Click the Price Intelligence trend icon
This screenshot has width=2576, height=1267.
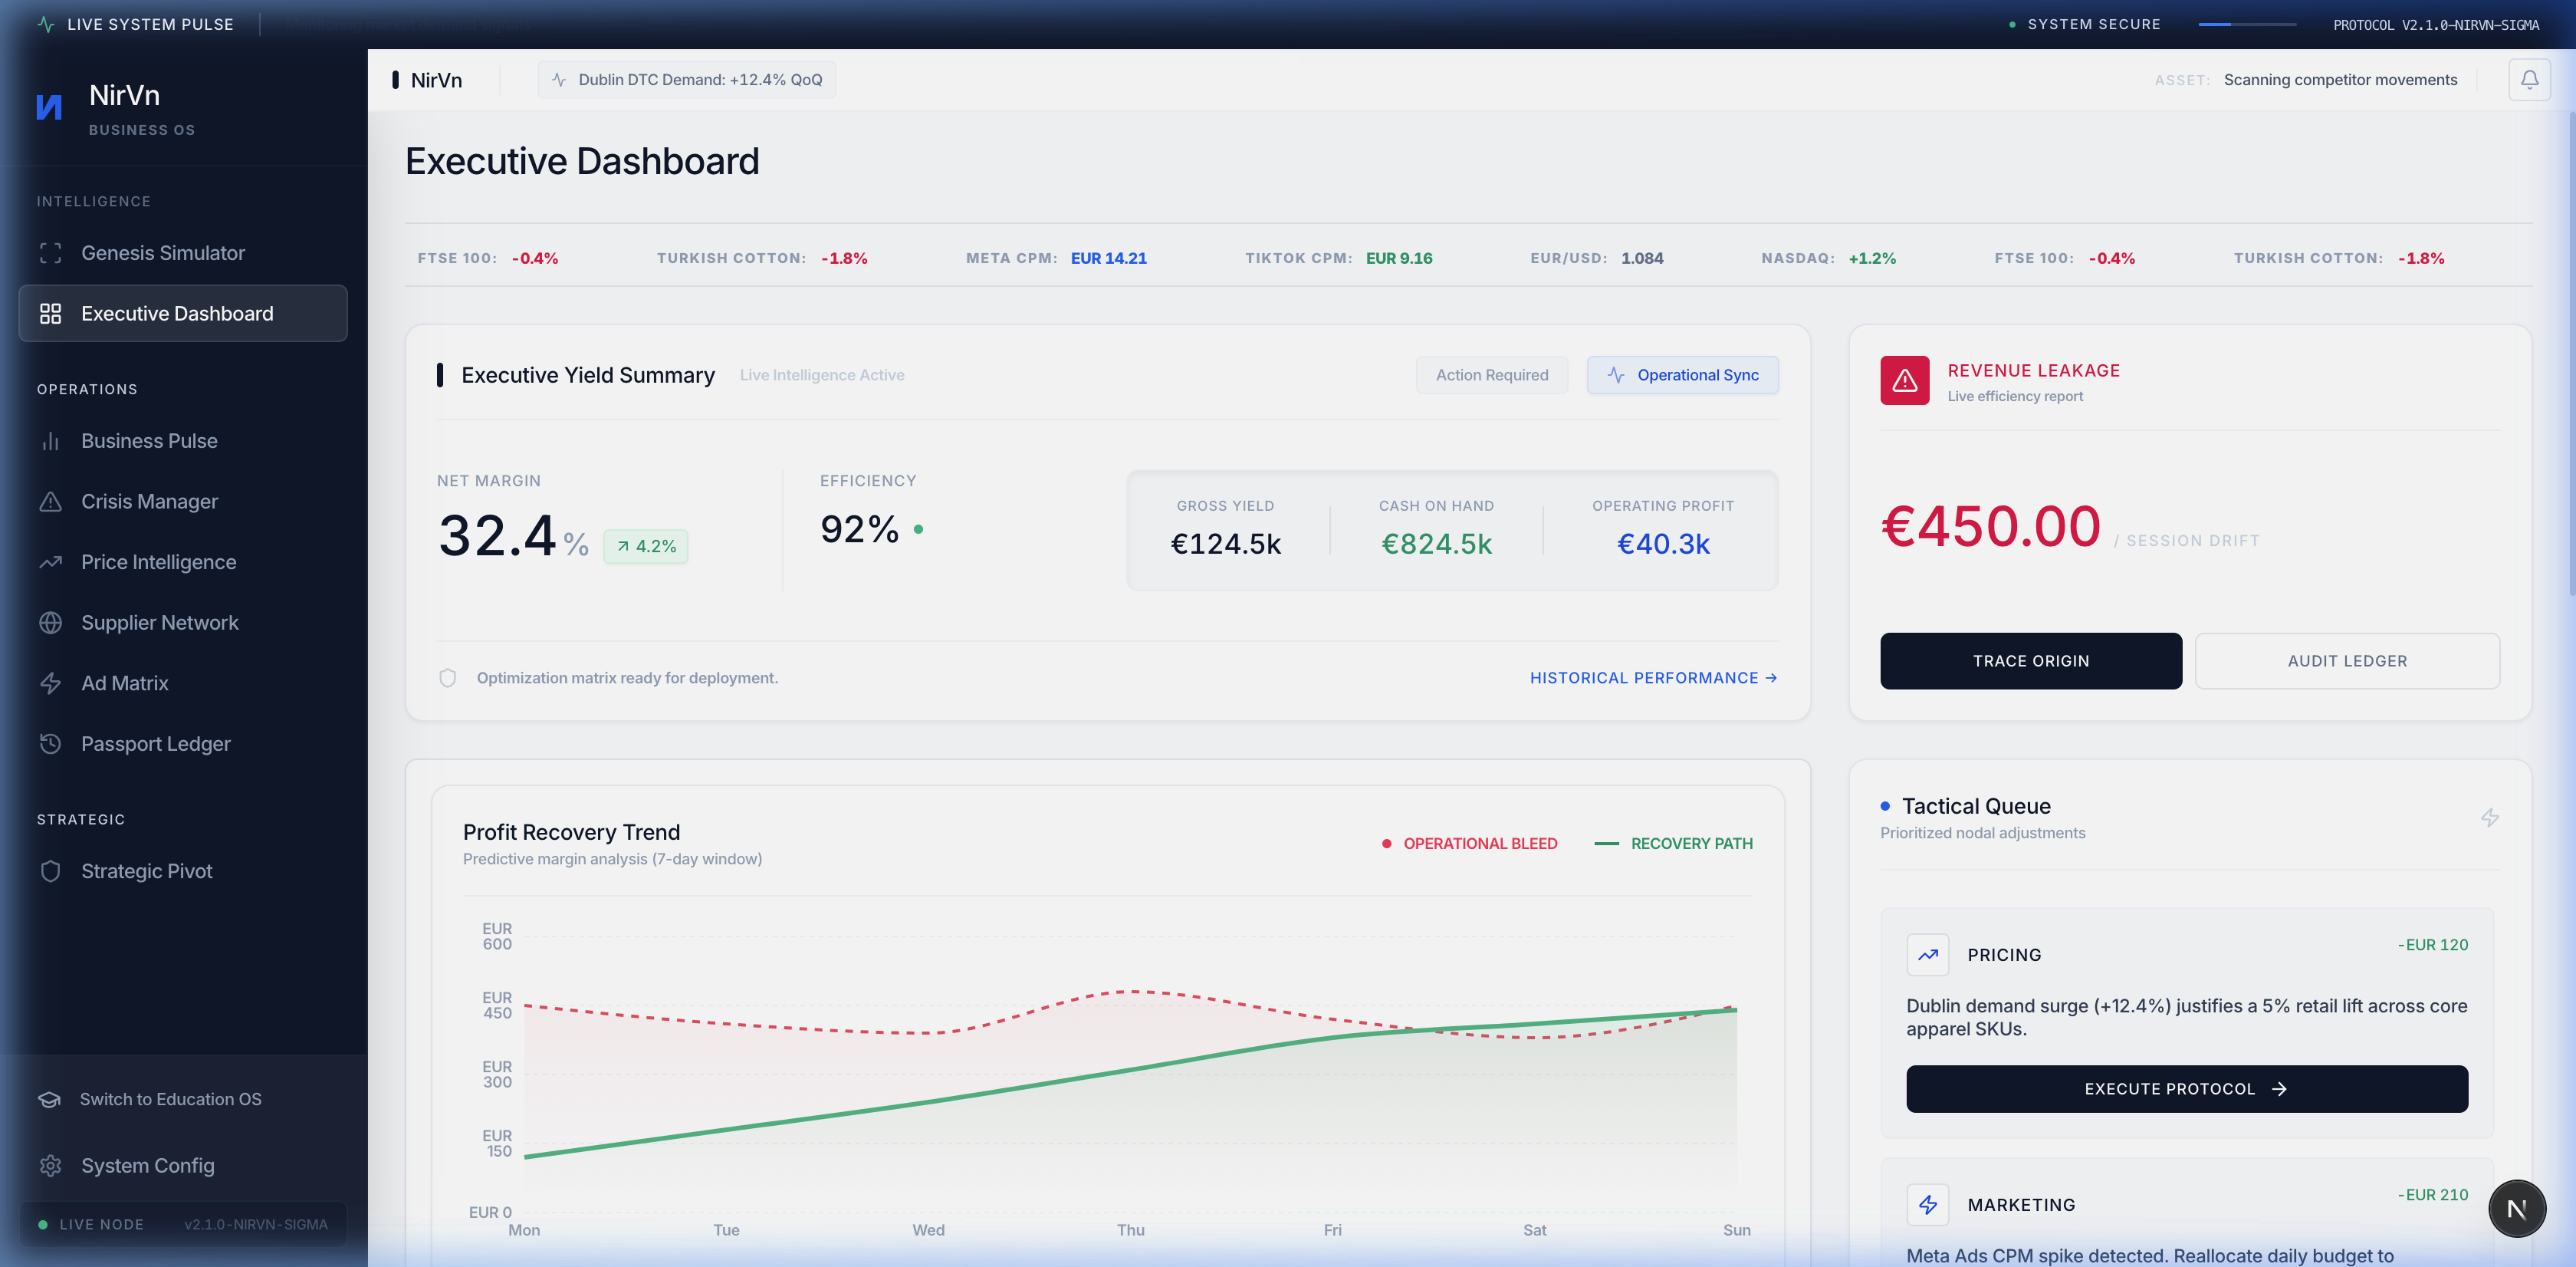51,562
